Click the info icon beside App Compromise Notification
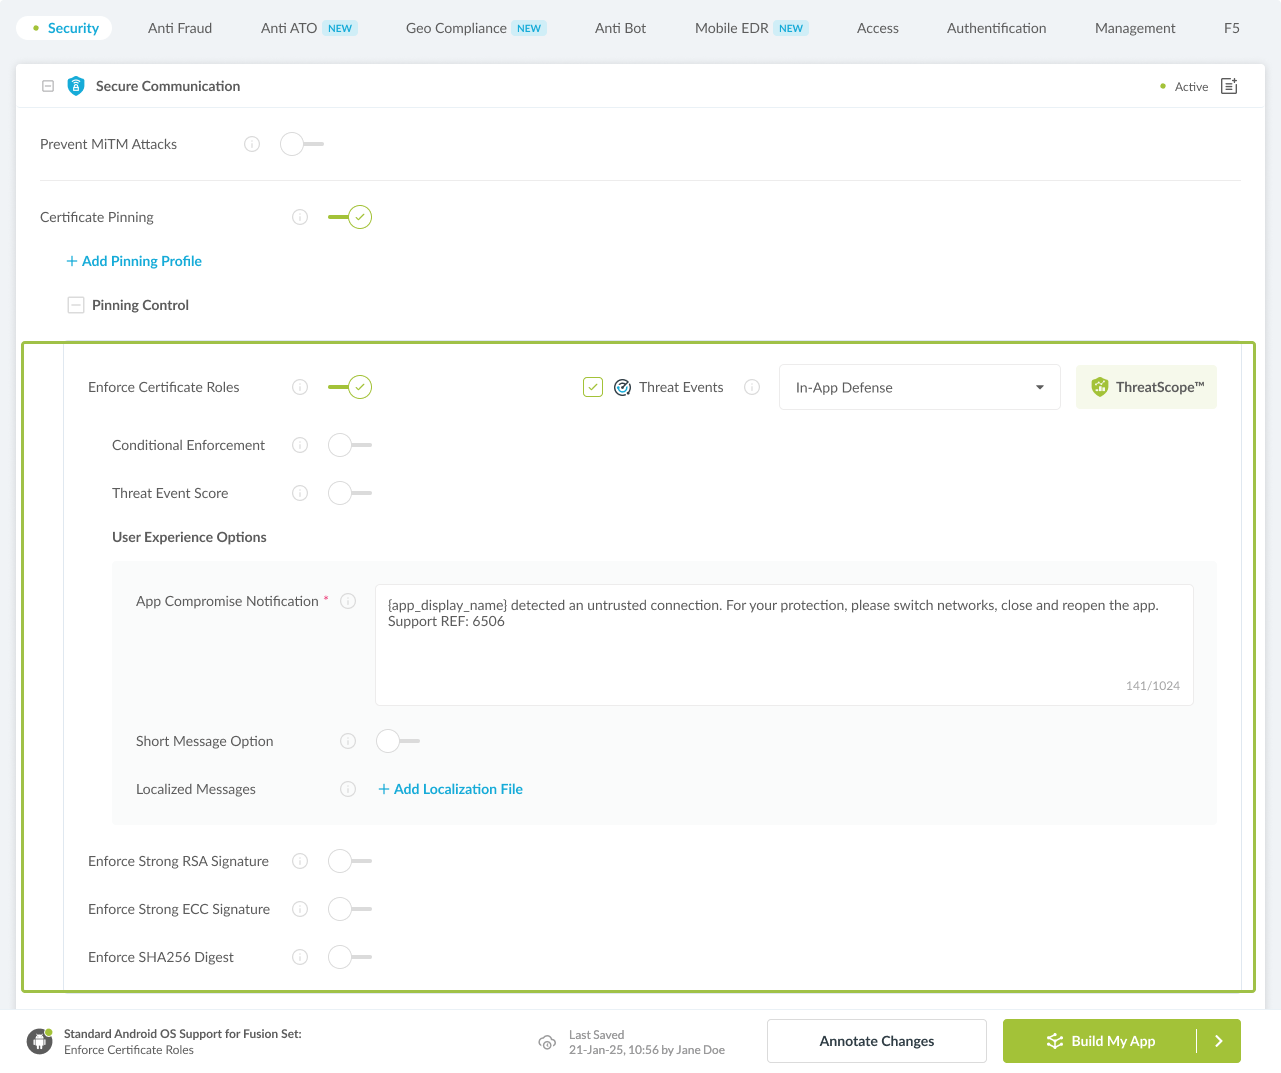Screen dimensions: 1281x1073 348,601
